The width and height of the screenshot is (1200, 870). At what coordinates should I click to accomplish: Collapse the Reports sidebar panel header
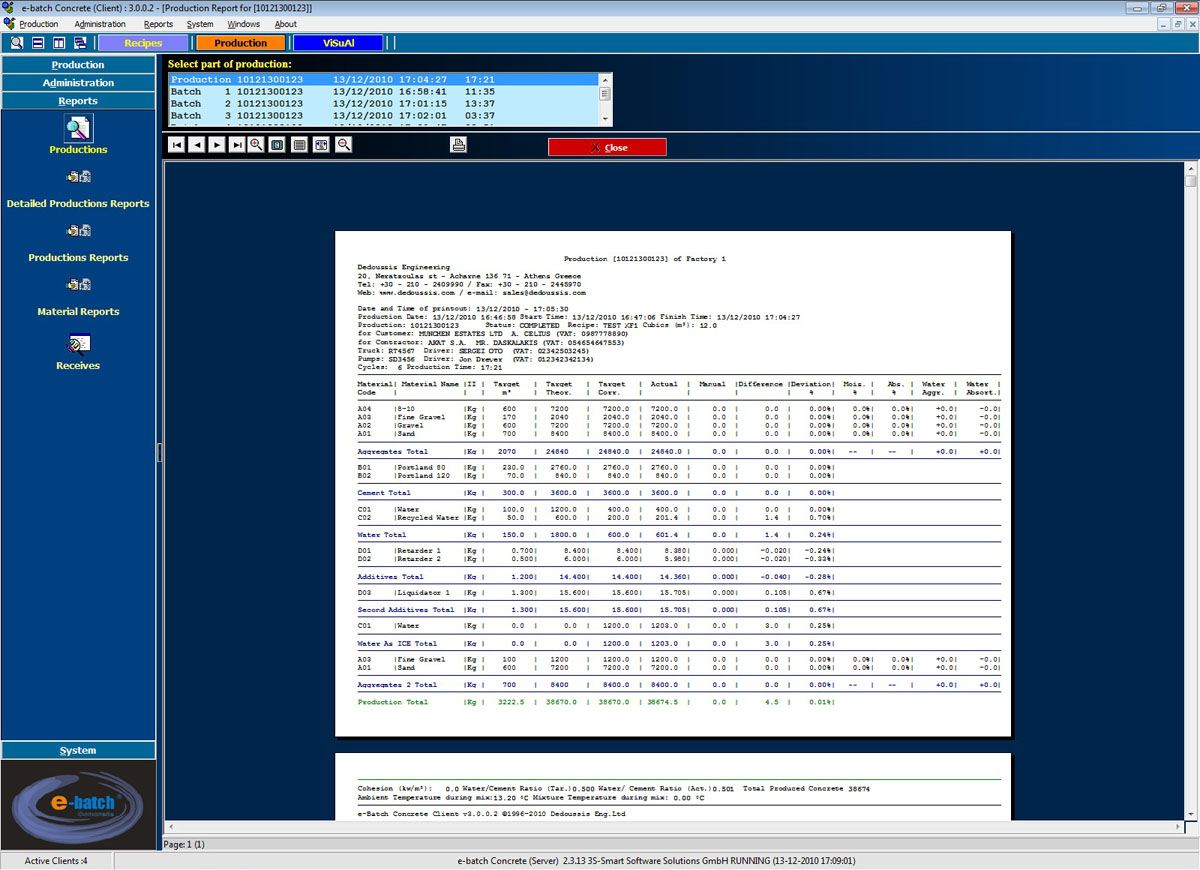78,101
